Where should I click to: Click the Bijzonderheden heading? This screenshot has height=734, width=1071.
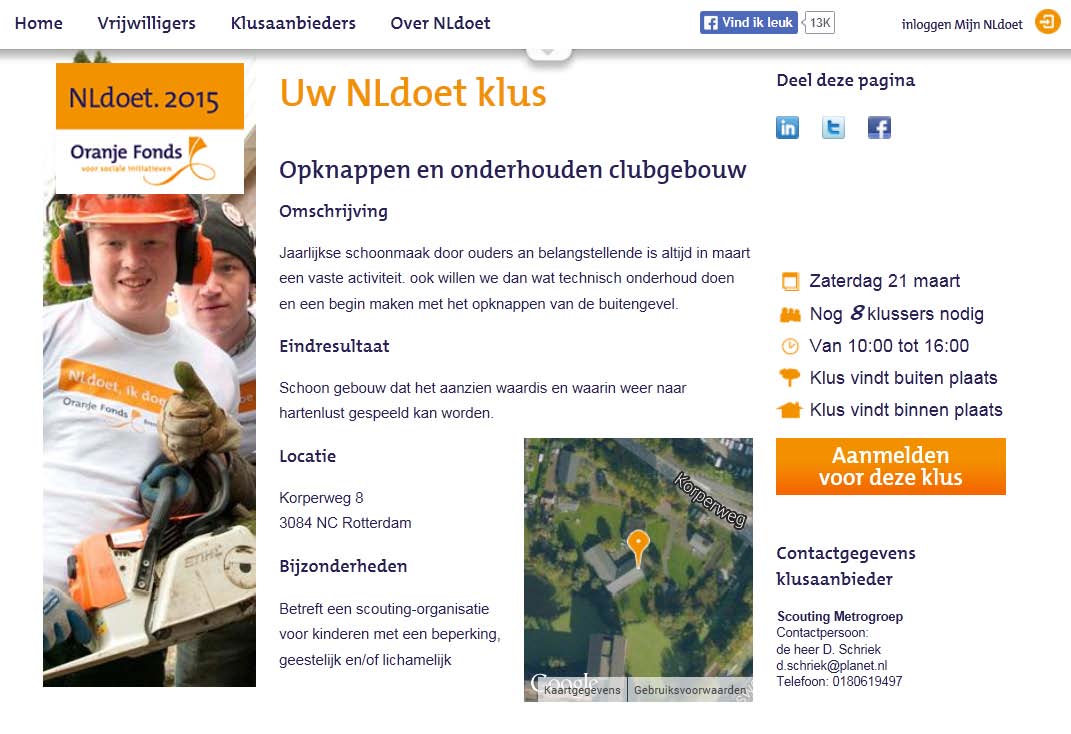click(343, 567)
